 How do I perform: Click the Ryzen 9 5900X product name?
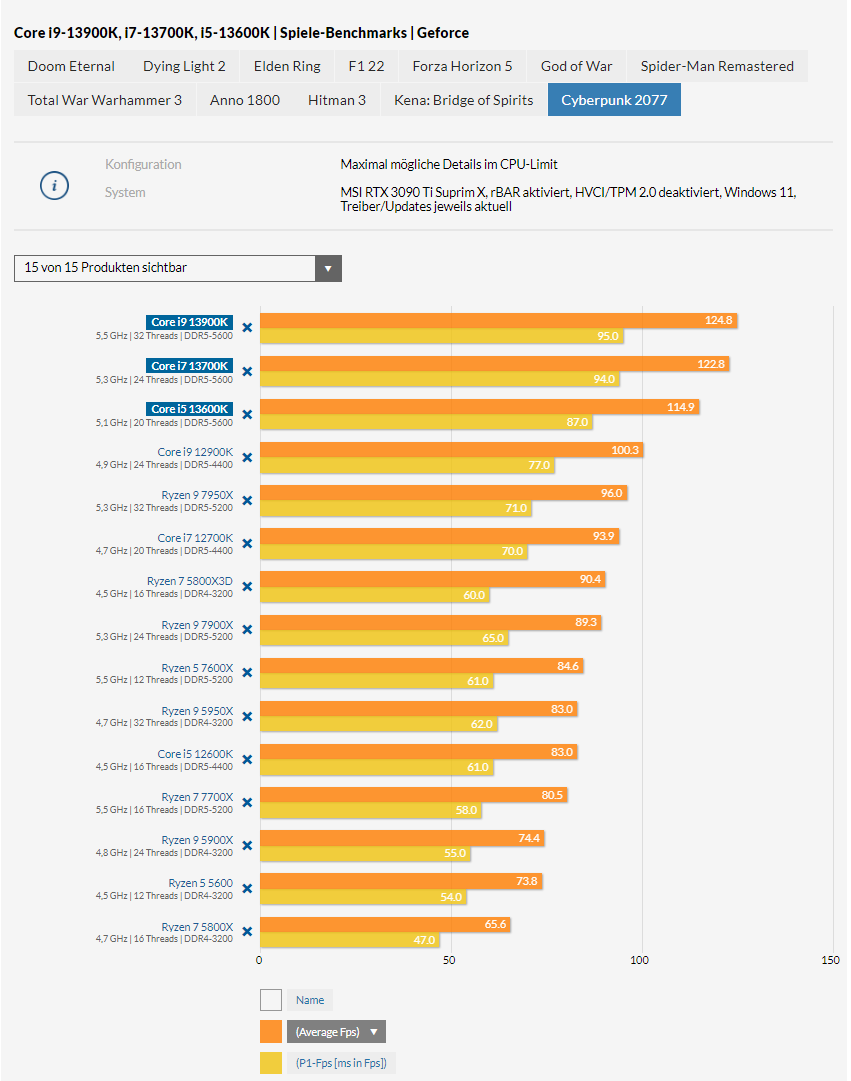click(197, 840)
